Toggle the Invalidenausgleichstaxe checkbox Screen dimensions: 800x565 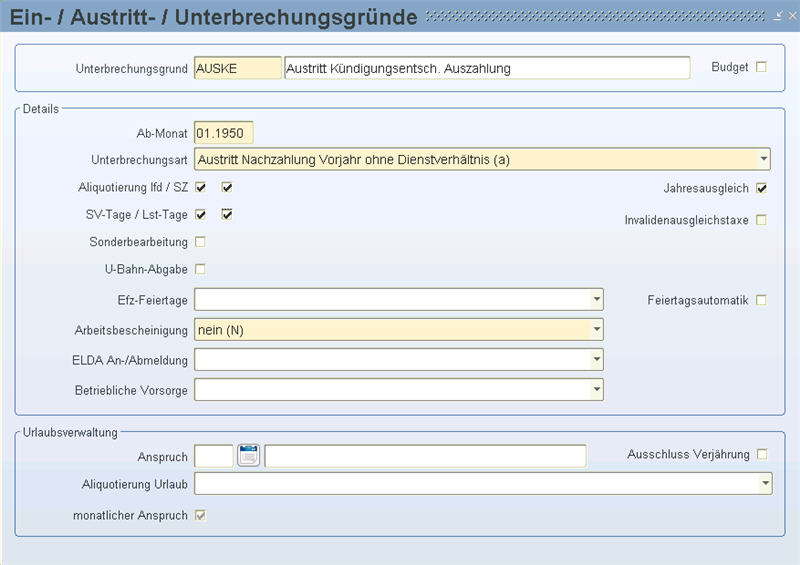point(761,219)
